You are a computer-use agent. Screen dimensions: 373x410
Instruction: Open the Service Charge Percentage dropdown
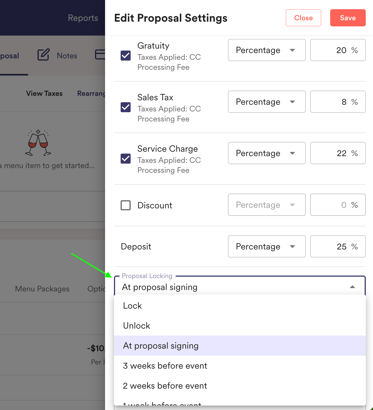[267, 153]
